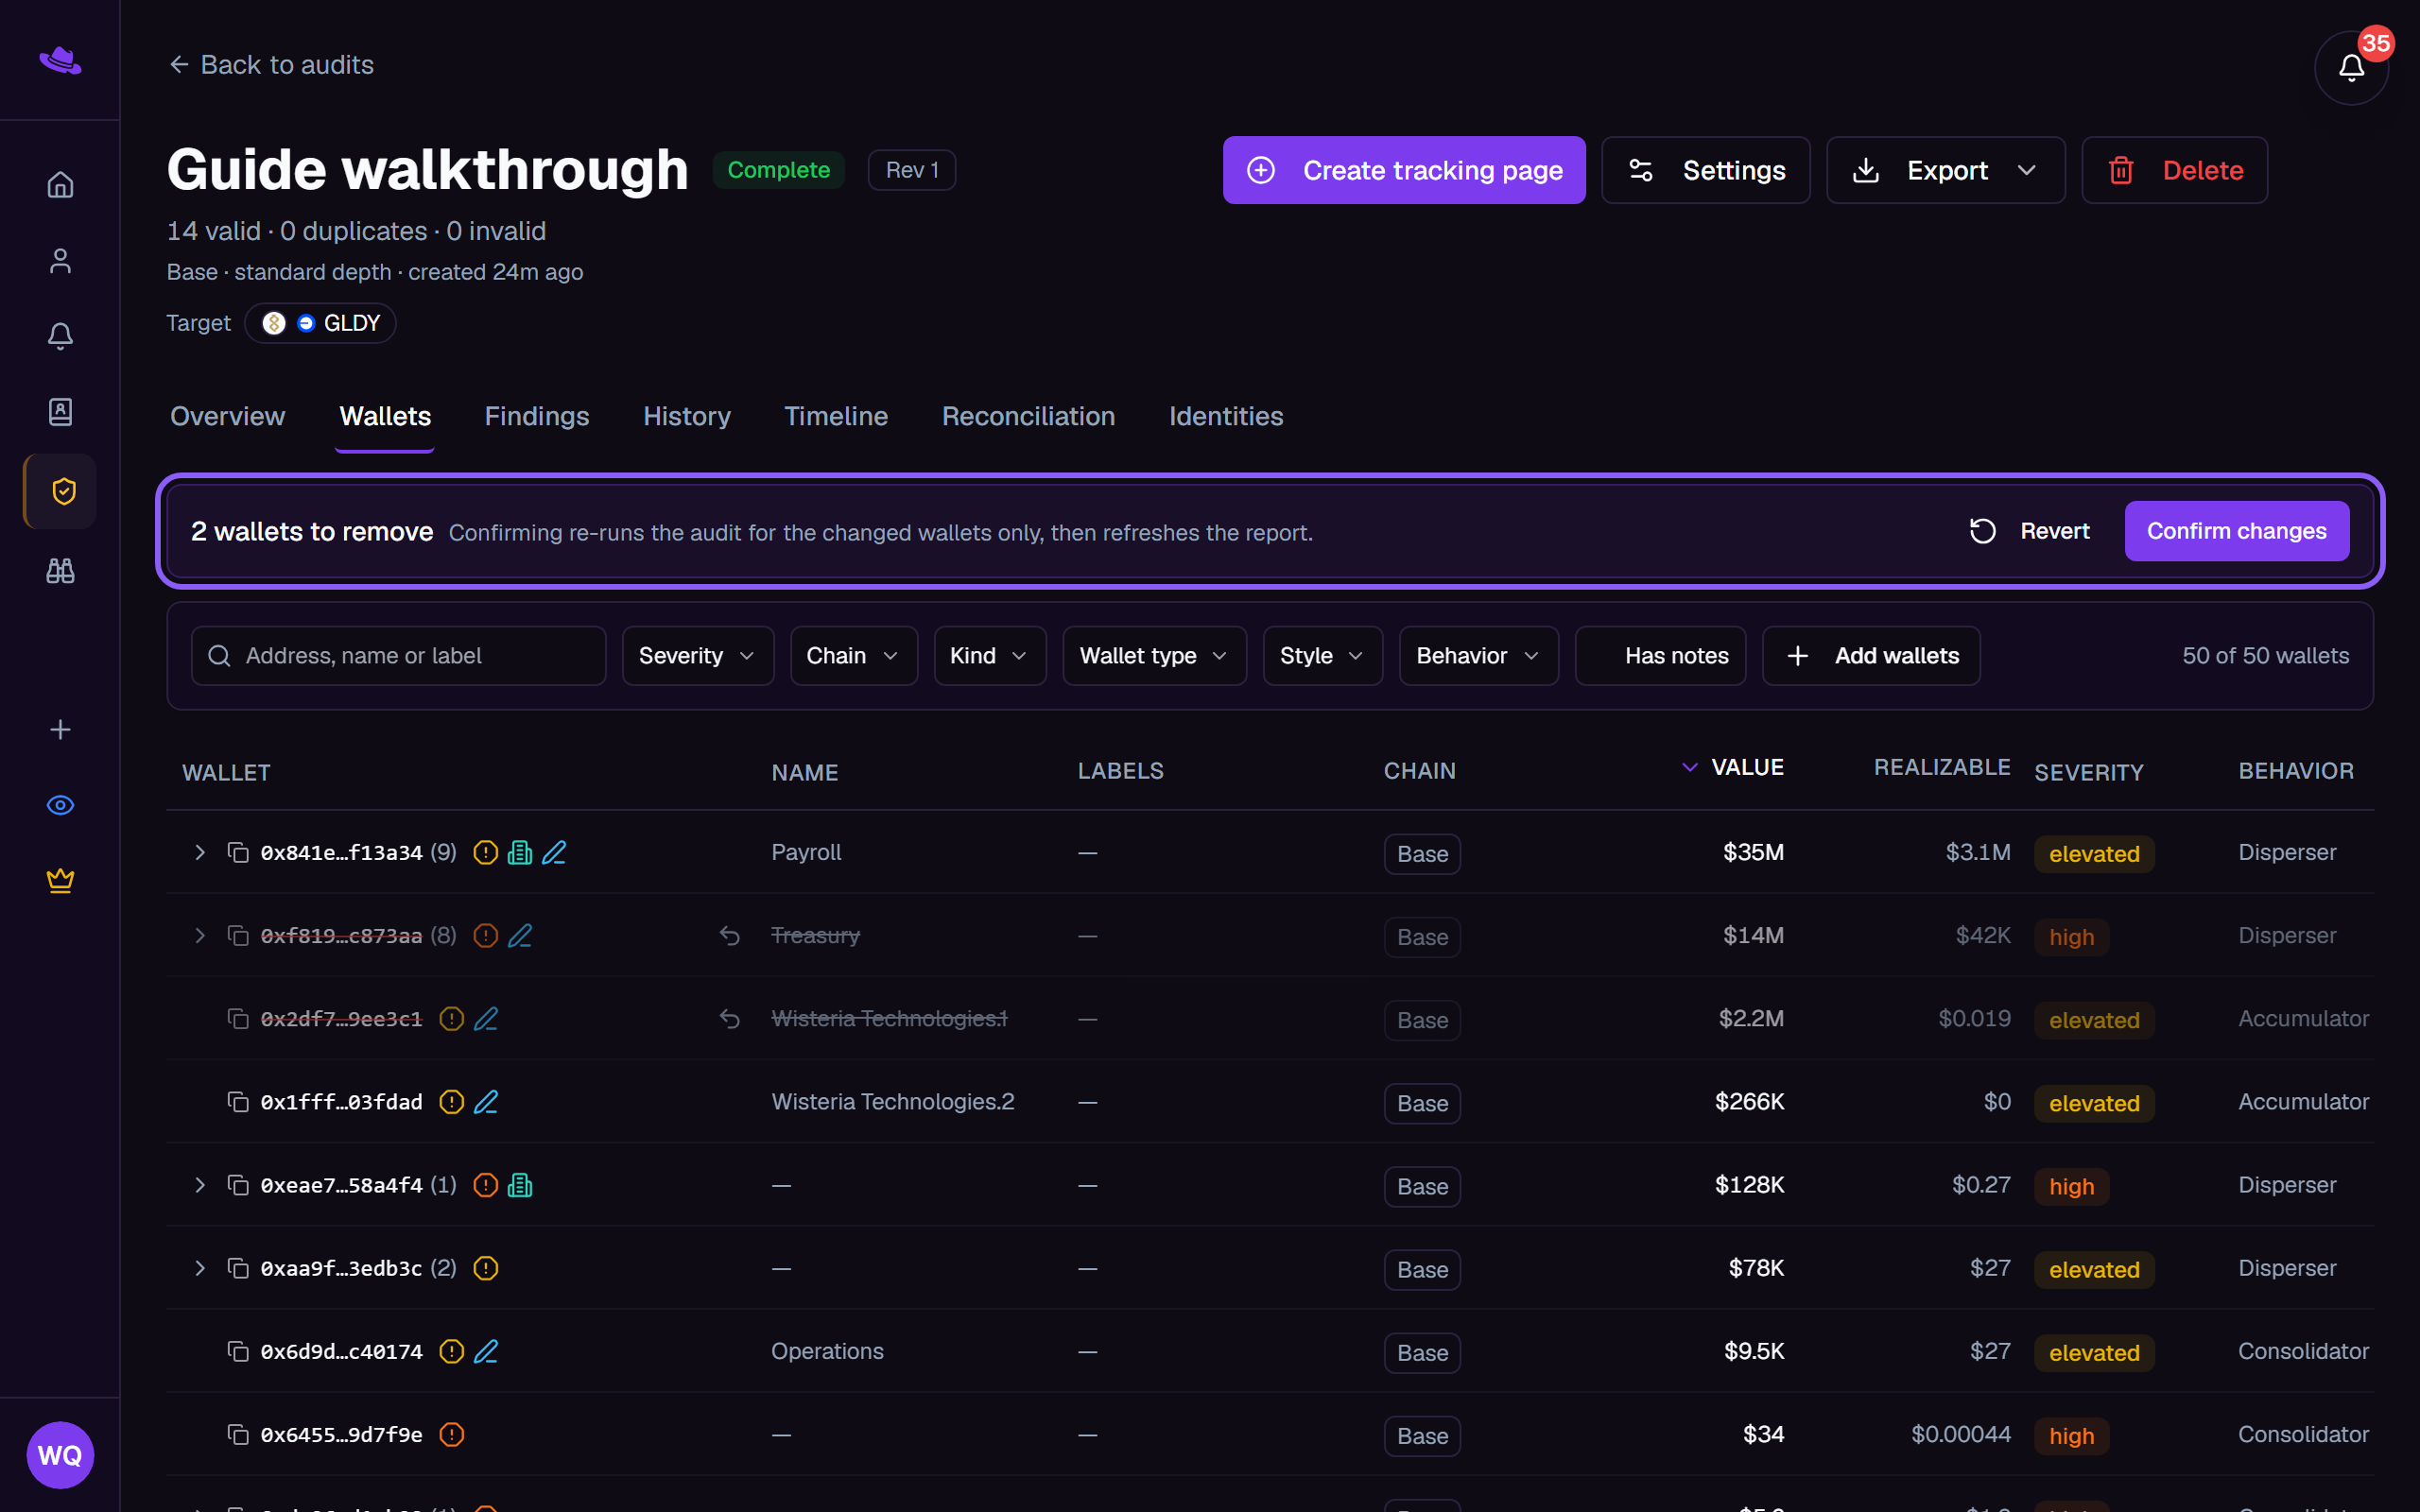The image size is (2420, 1512).
Task: Click the plus icon in sidebar
Action: 60,730
